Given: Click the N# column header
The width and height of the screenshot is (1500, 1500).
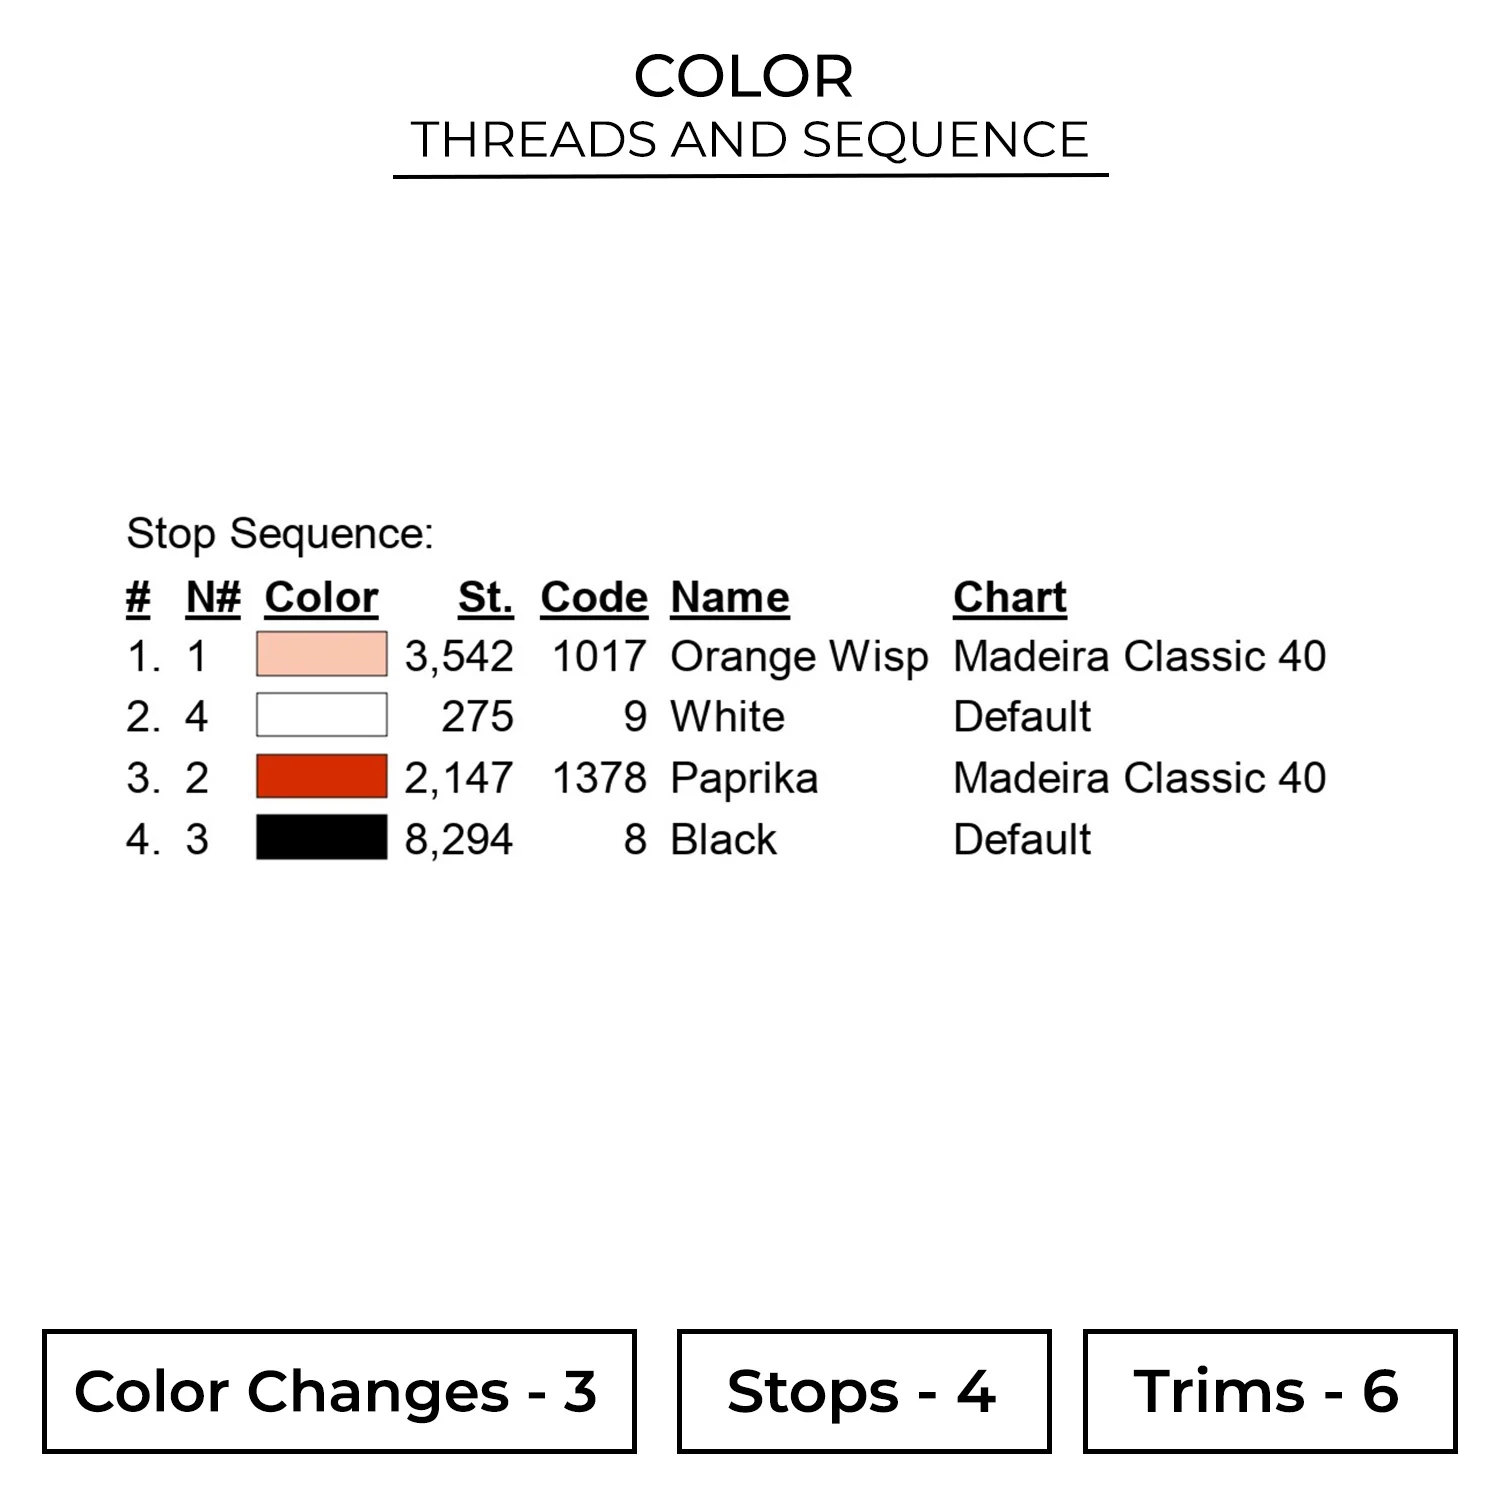Looking at the screenshot, I should (x=213, y=598).
